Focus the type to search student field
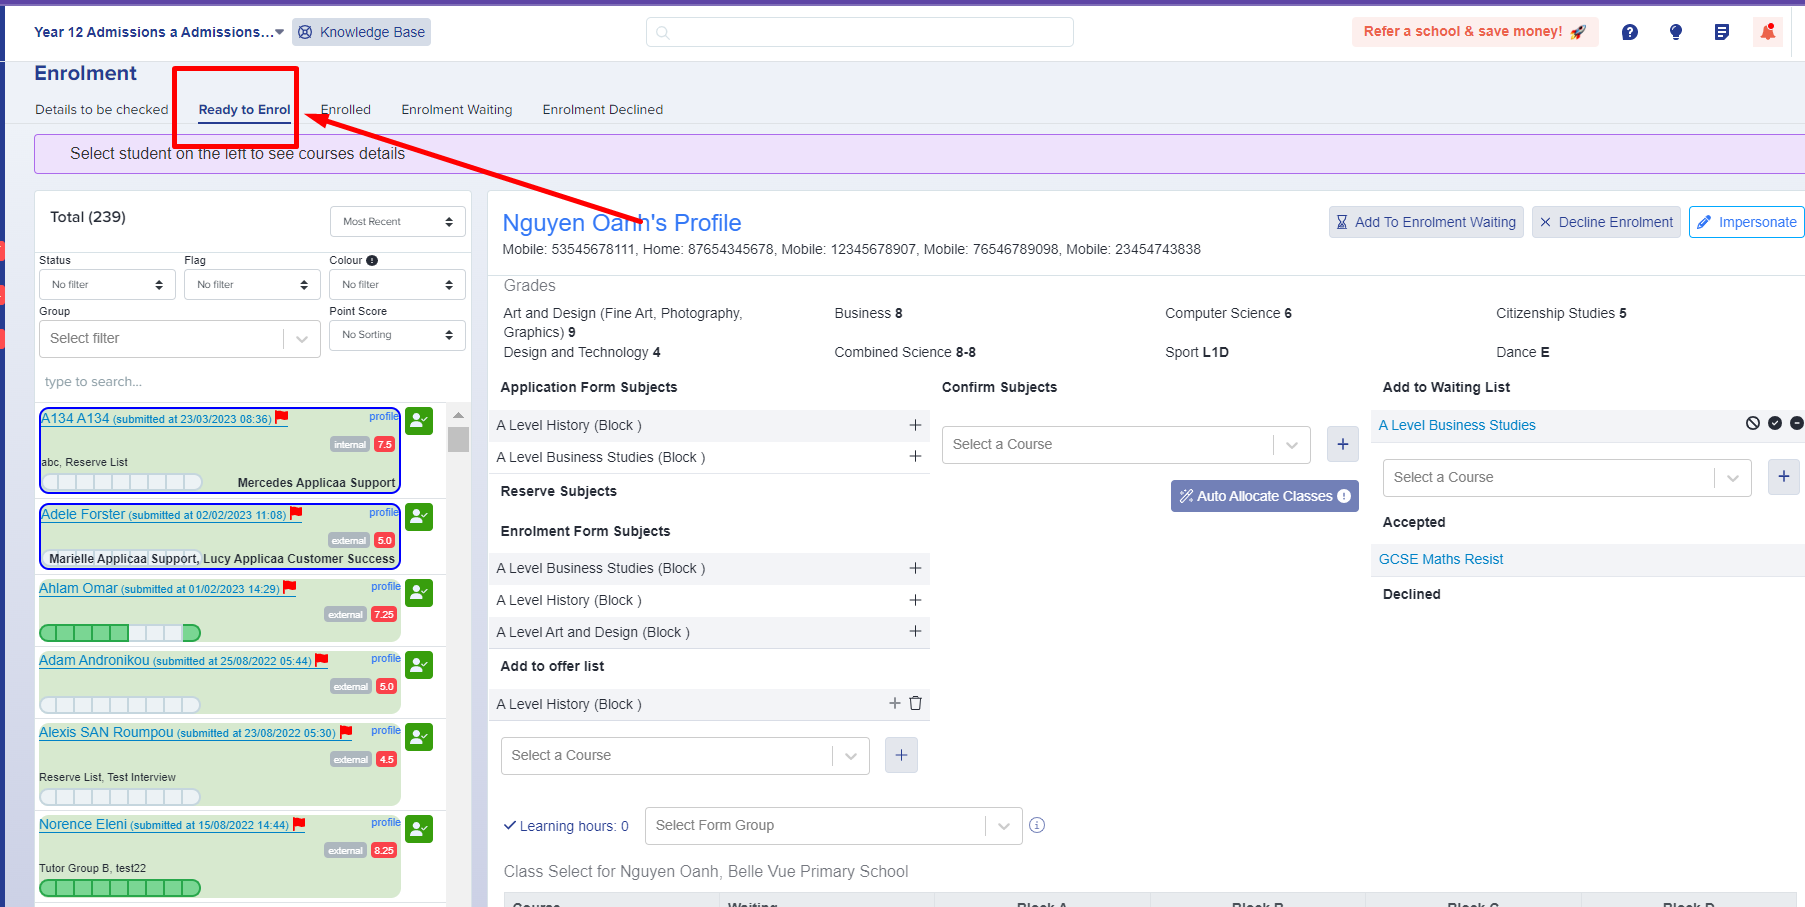 coord(253,382)
